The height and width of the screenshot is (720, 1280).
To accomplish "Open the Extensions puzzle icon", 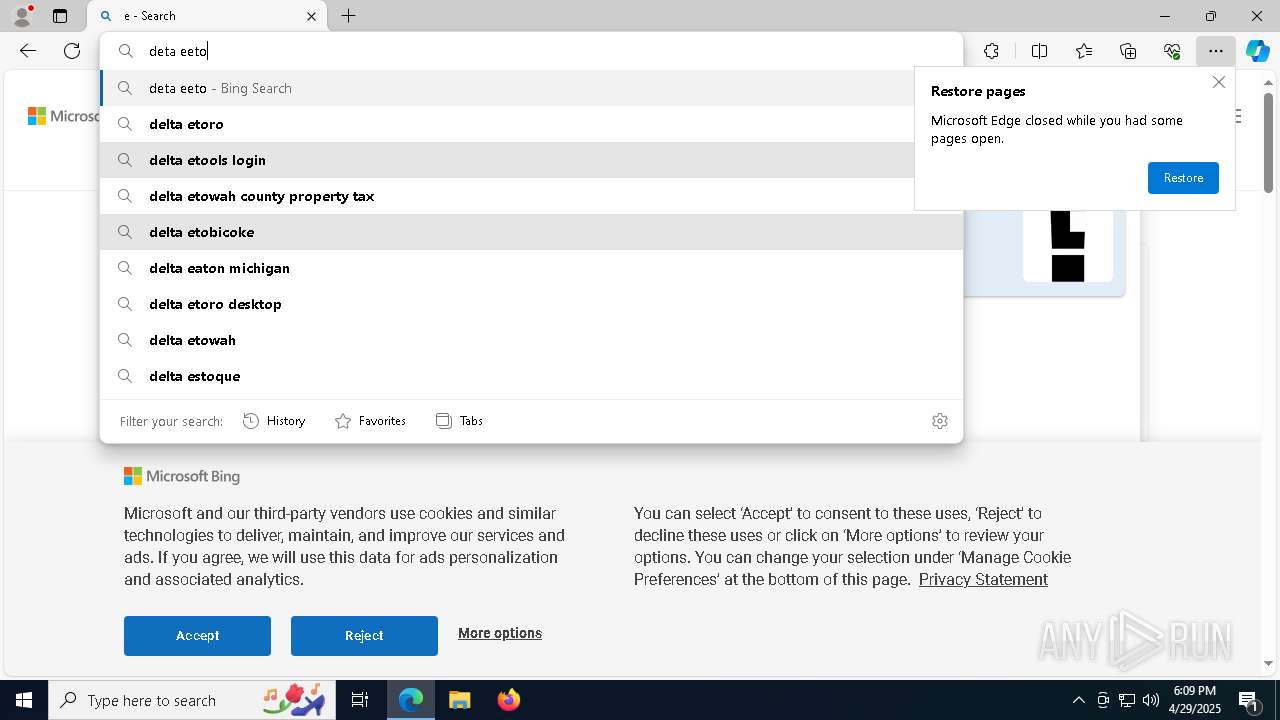I will click(x=991, y=51).
